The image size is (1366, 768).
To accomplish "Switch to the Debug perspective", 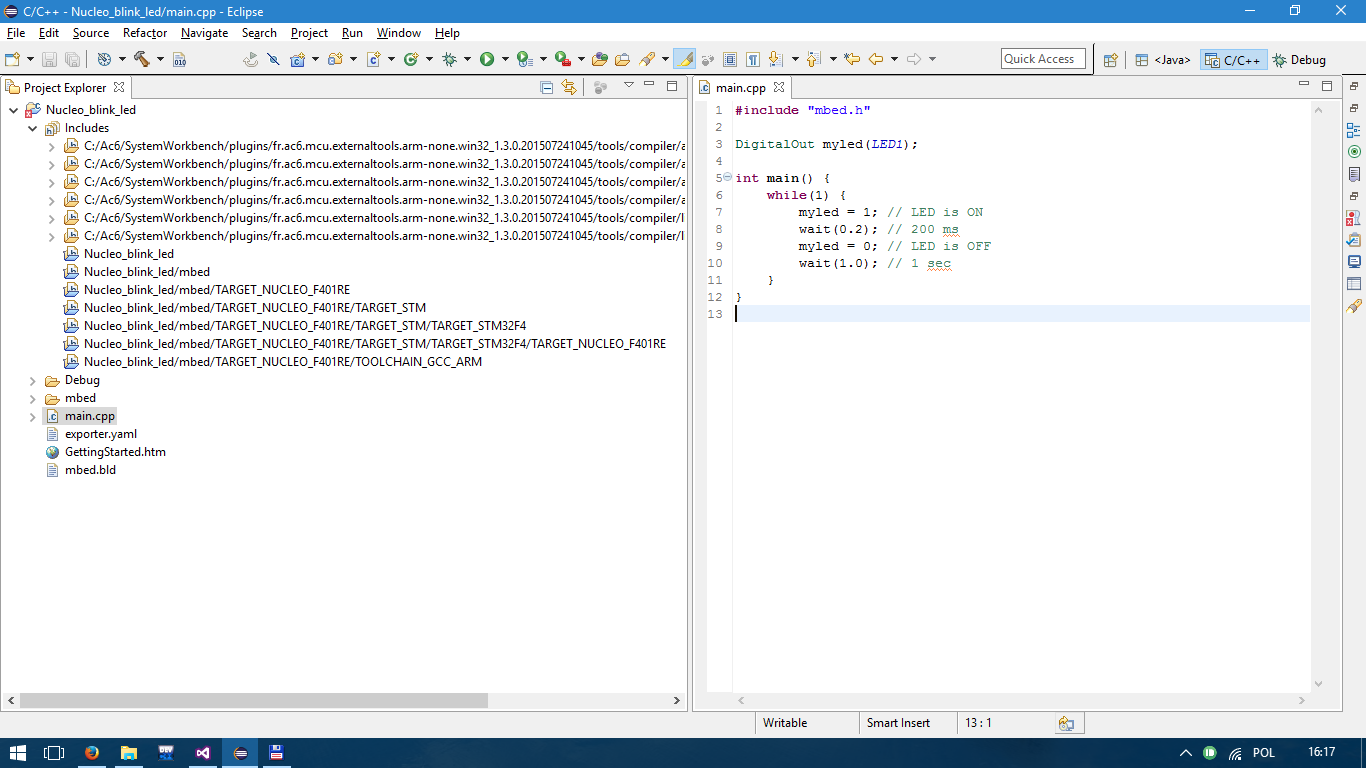I will coord(1299,60).
